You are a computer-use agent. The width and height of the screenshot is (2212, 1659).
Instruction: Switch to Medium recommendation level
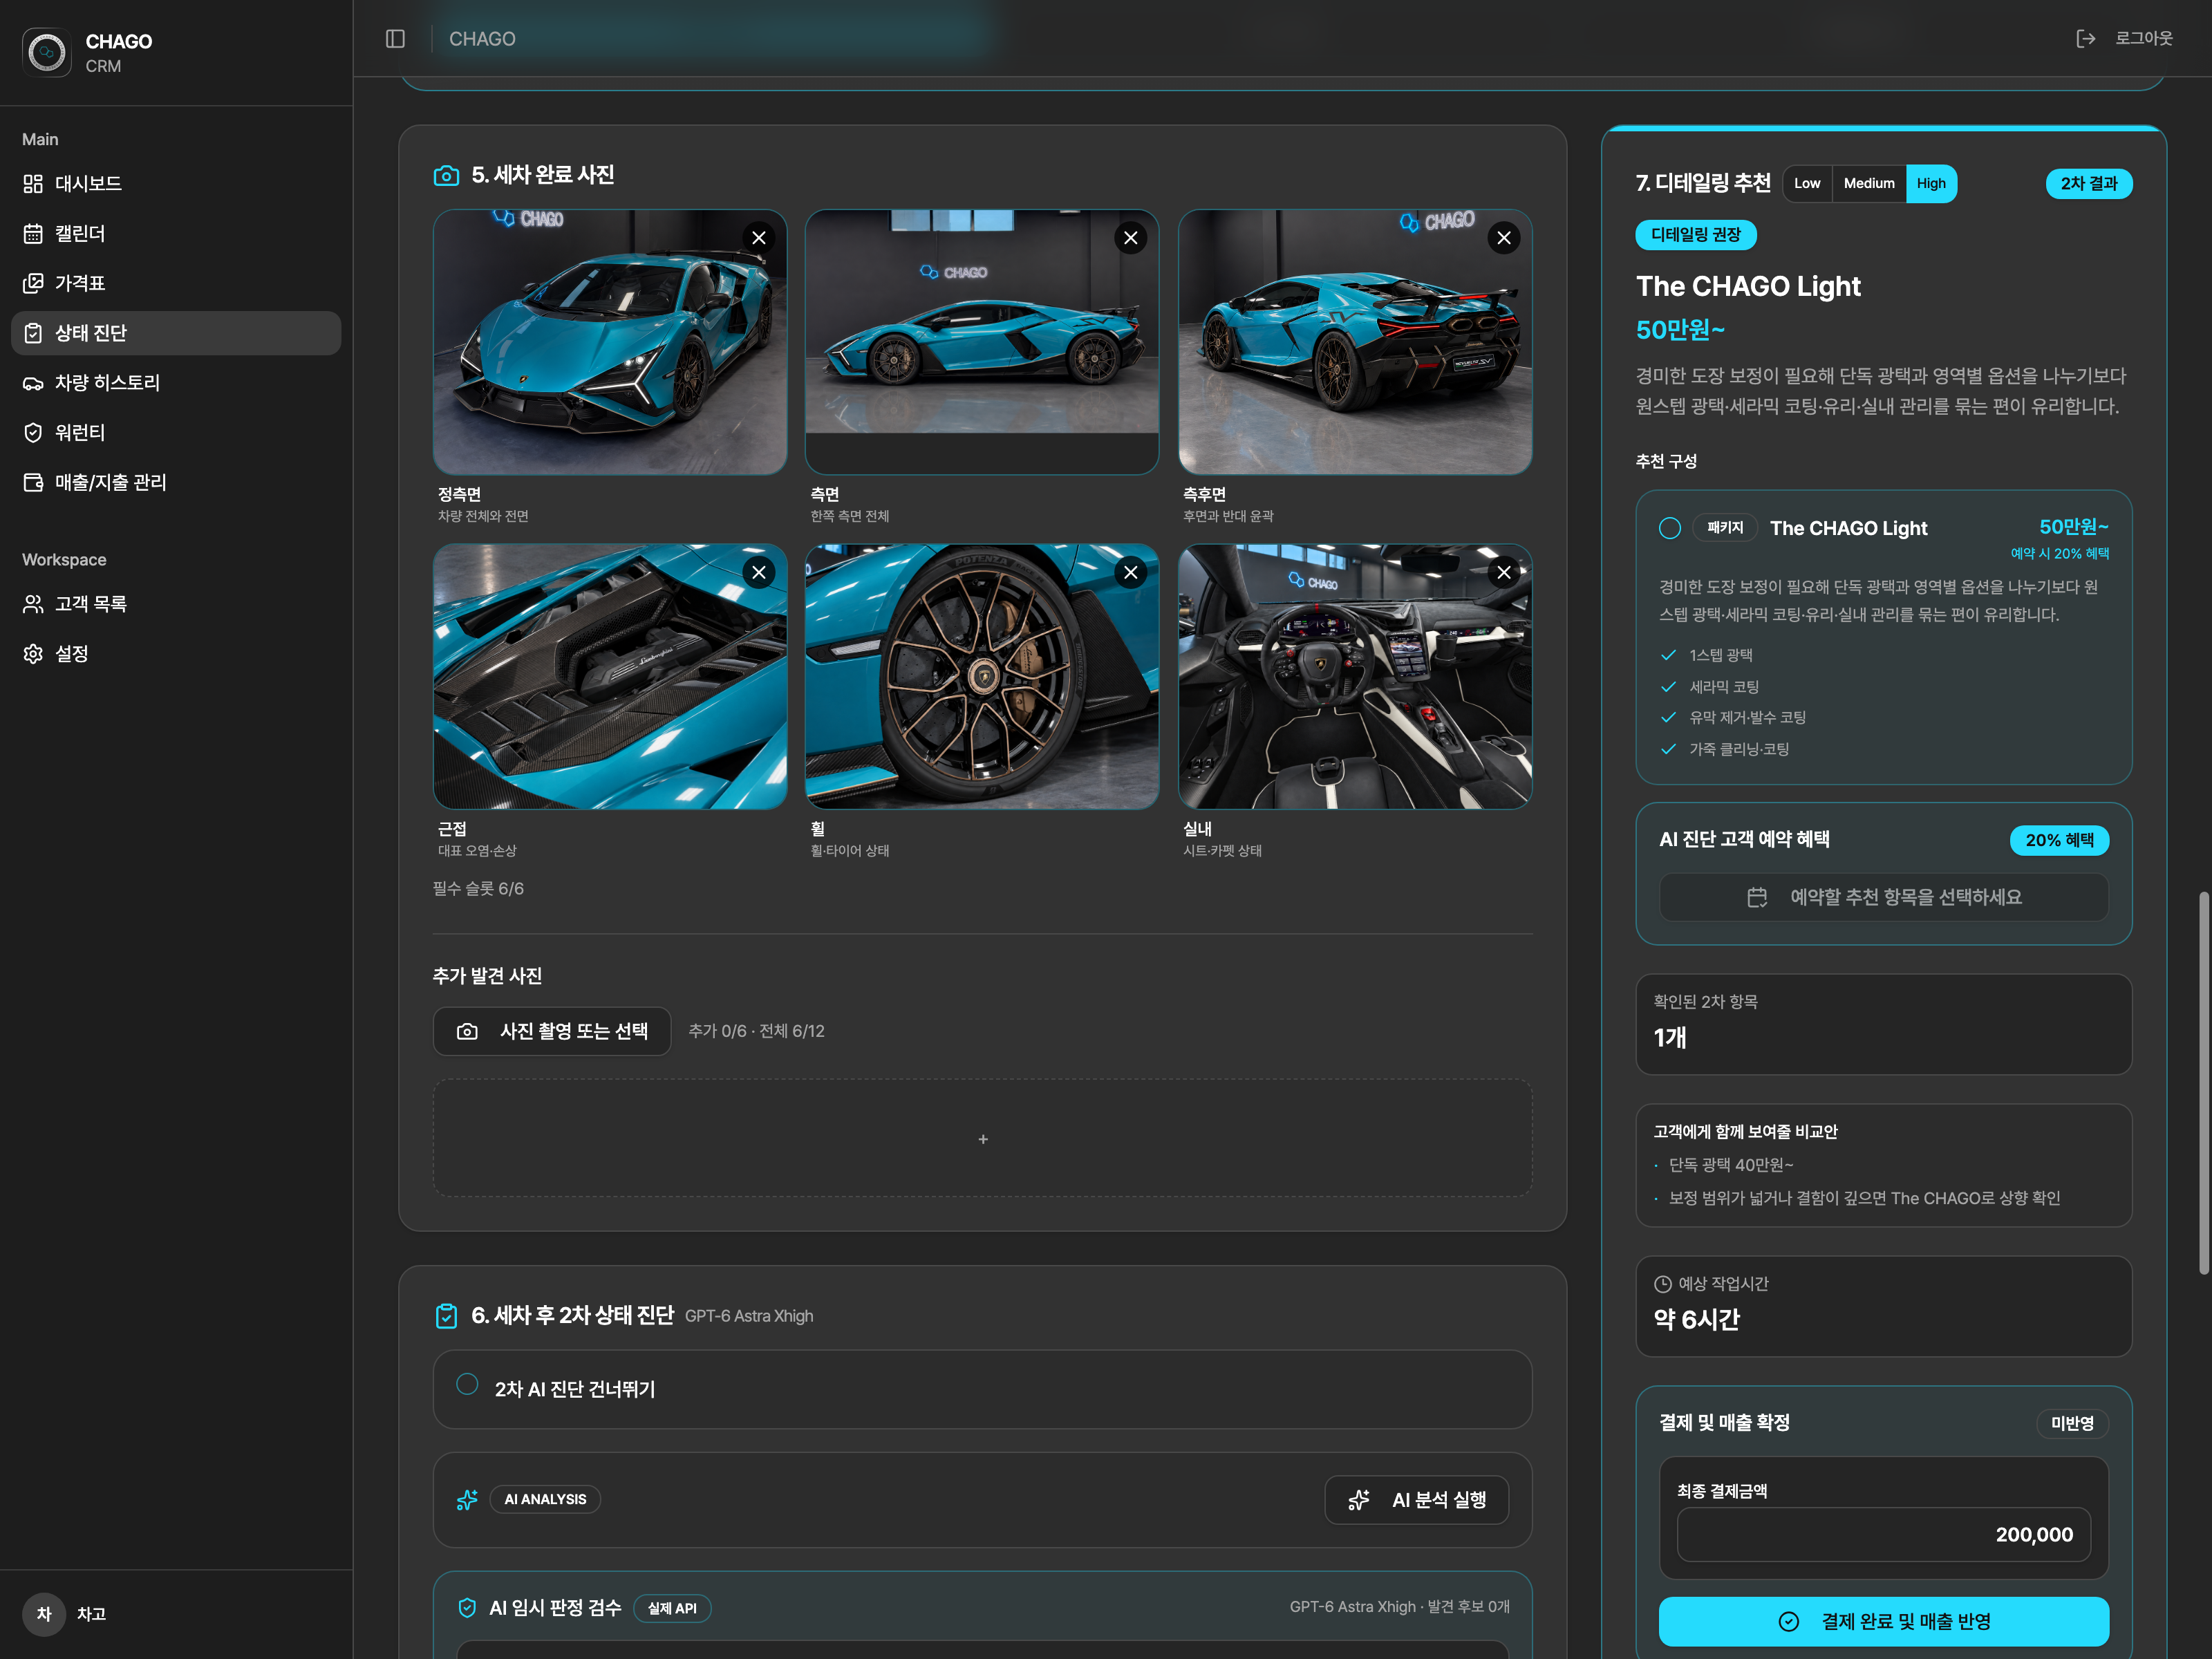[1869, 184]
